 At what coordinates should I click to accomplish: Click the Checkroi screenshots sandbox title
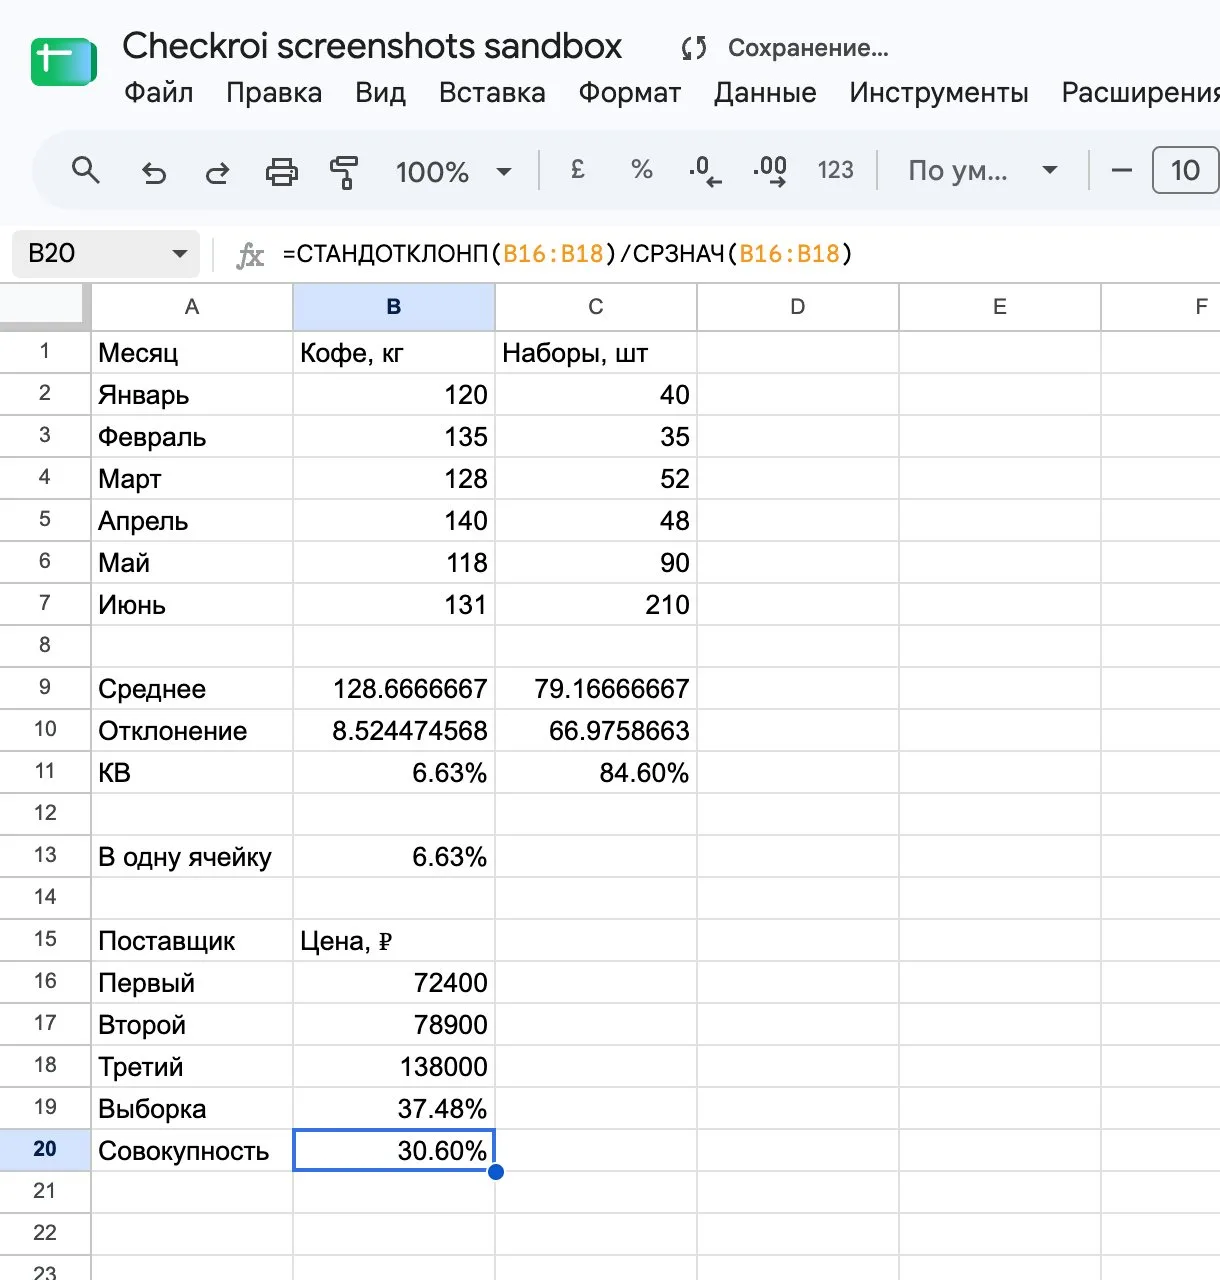pyautogui.click(x=372, y=46)
